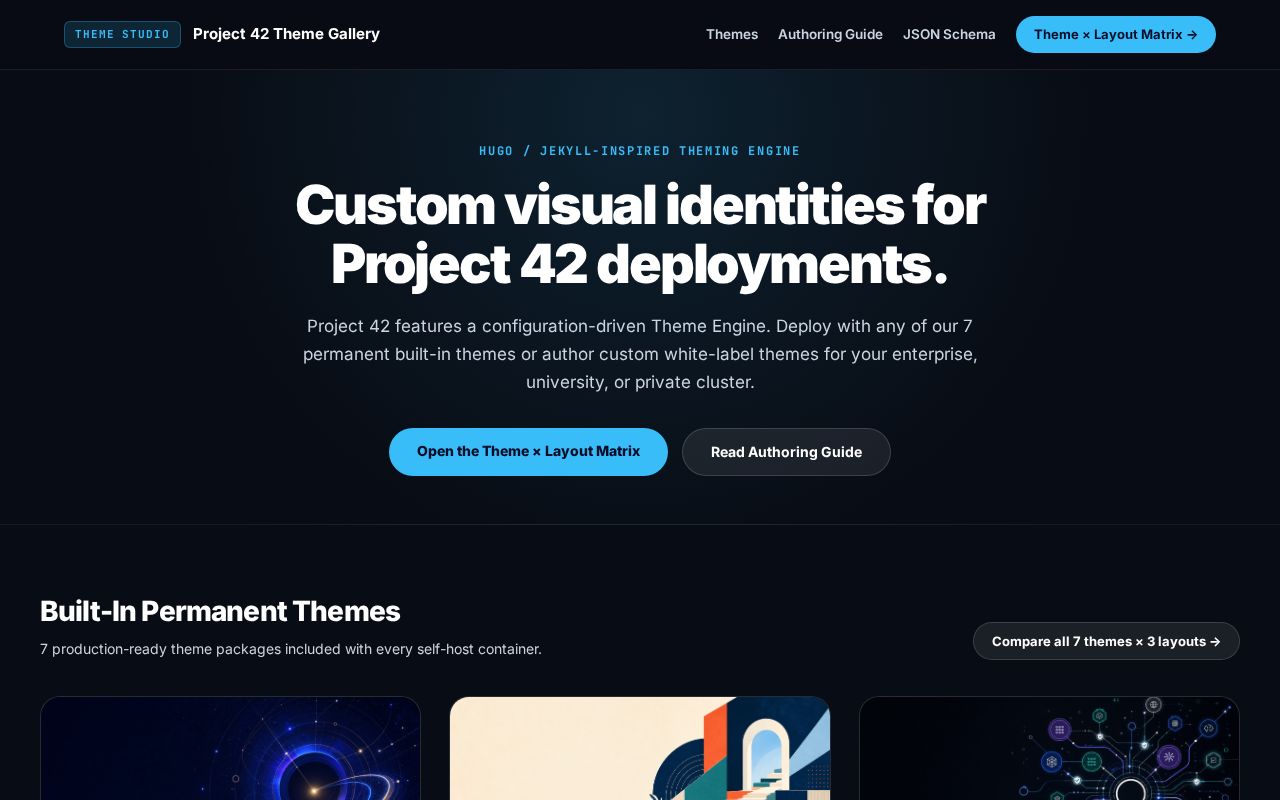The image size is (1280, 800).
Task: Open the Project 42 Theme Gallery title link
Action: pyautogui.click(x=286, y=34)
